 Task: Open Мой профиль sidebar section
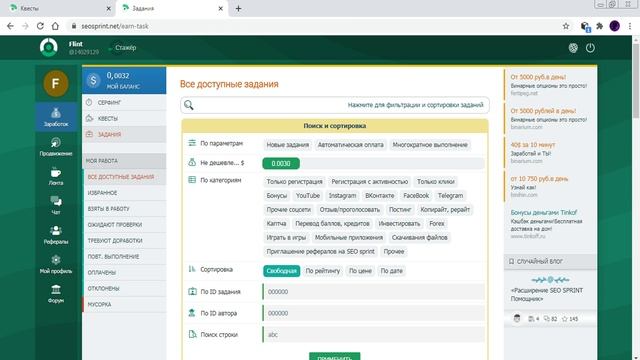click(56, 264)
